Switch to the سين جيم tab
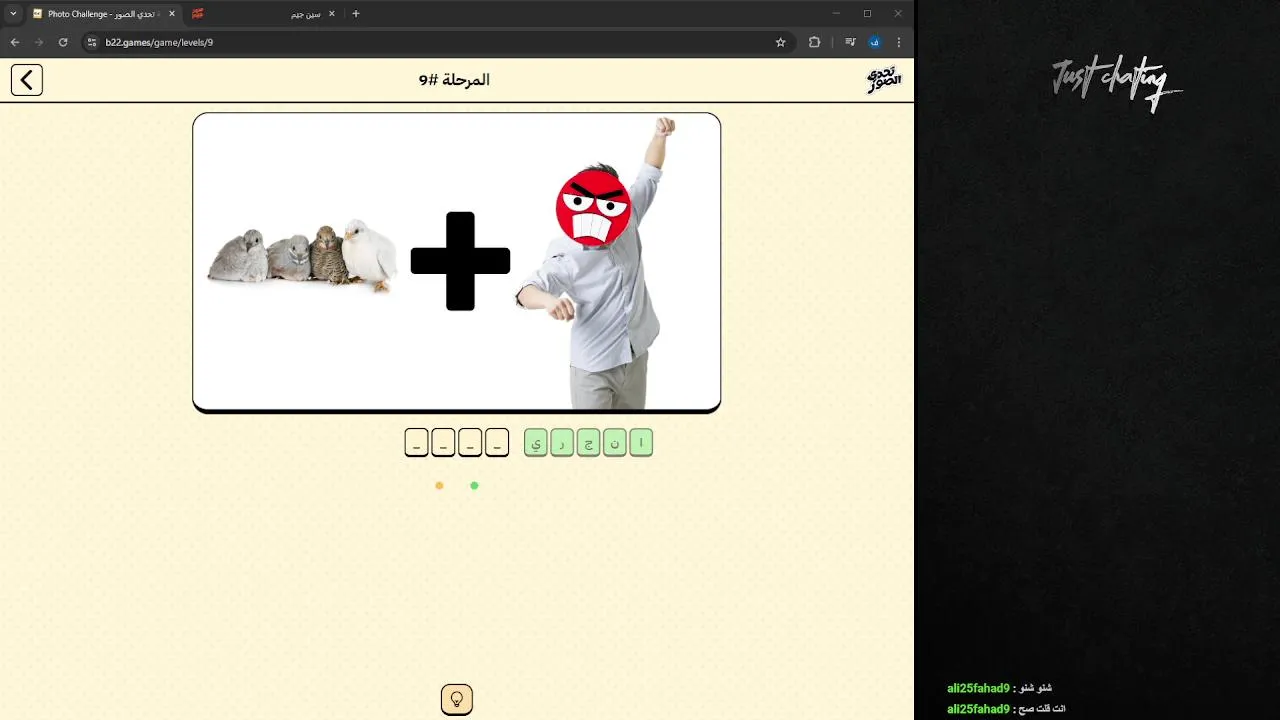This screenshot has width=1280, height=720. pyautogui.click(x=265, y=14)
